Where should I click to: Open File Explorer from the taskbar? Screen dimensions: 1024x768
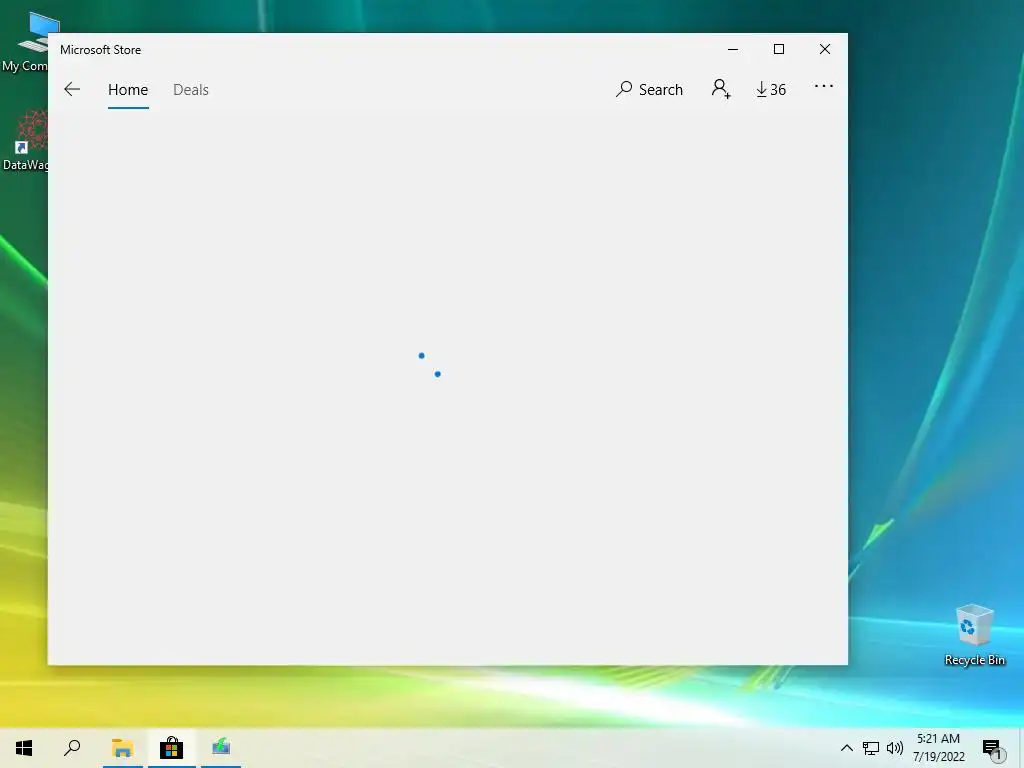122,748
